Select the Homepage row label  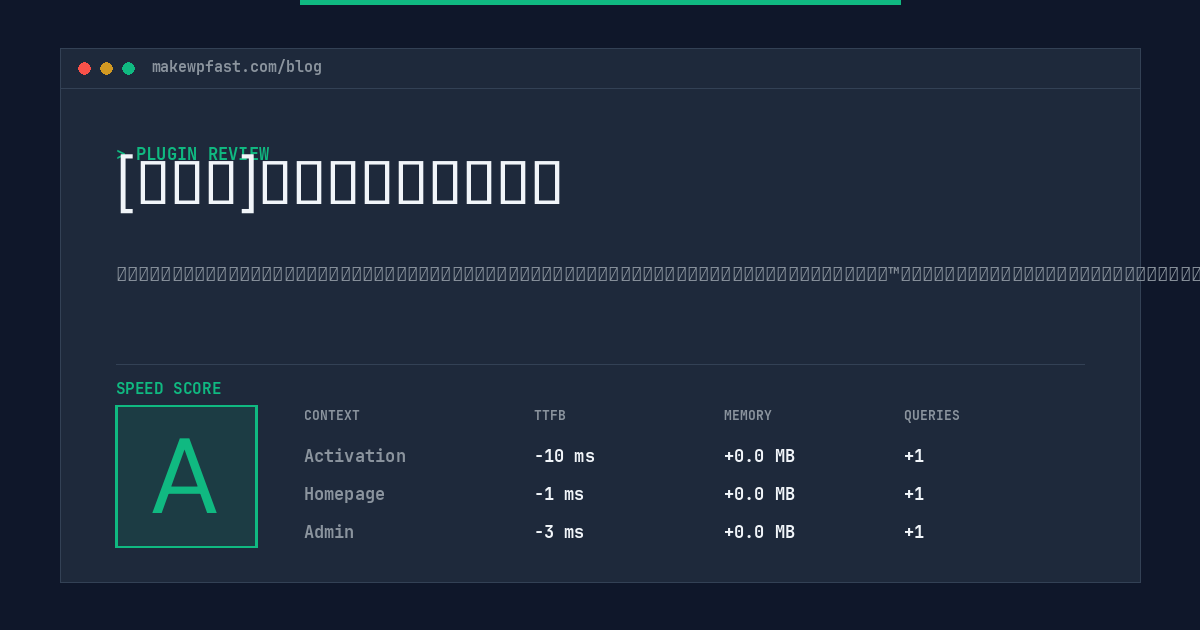(344, 494)
